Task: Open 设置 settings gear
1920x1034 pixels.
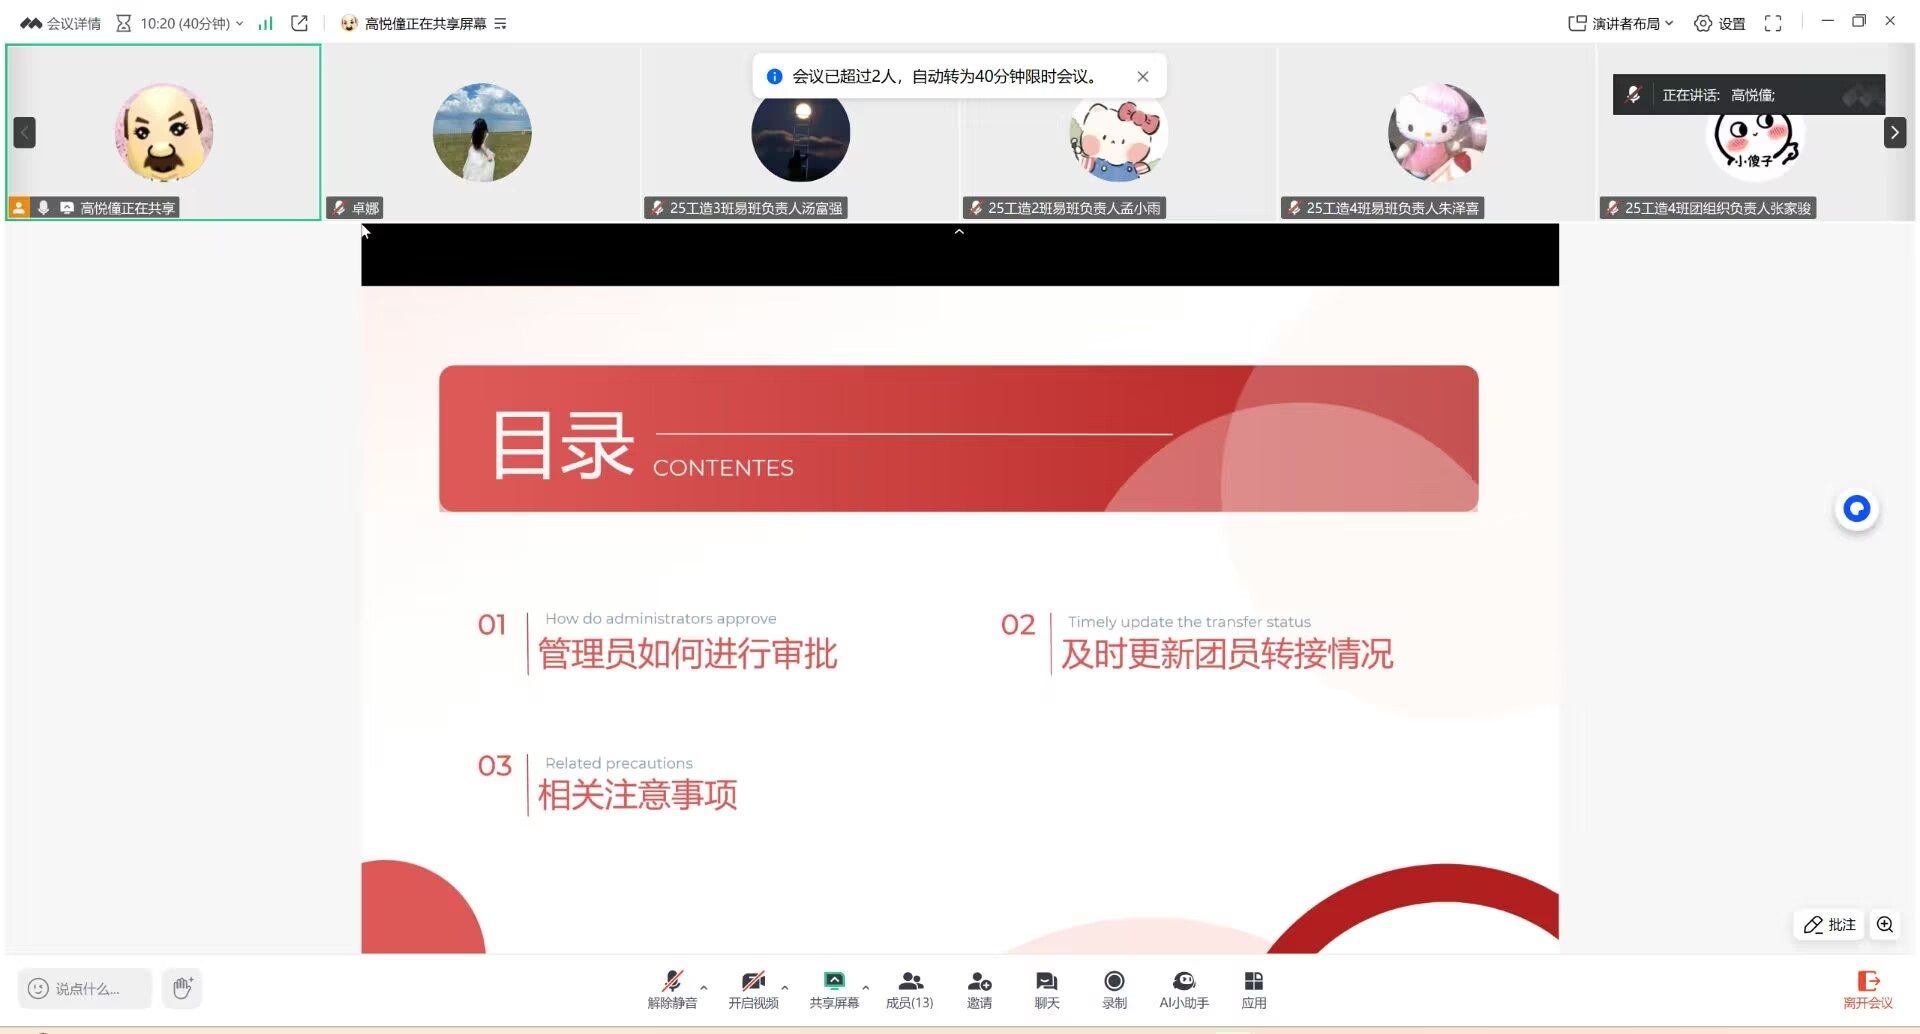Action: pos(1720,23)
